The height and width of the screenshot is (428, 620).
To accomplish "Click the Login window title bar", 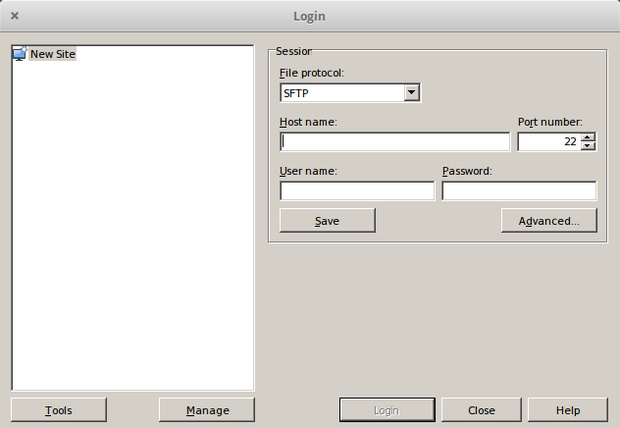I will point(309,16).
